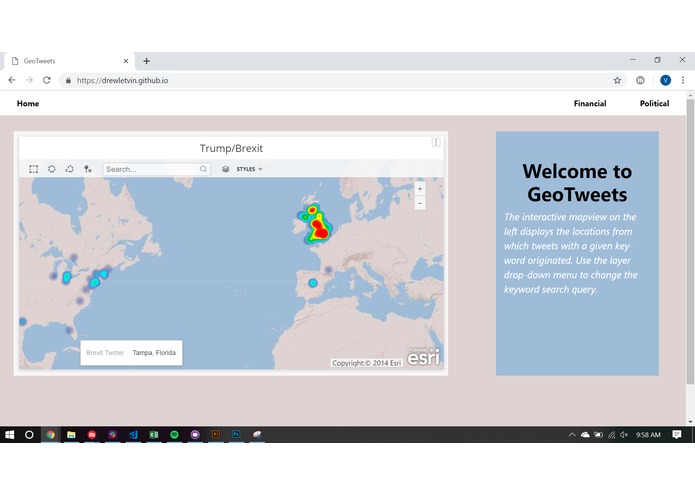Open Chrome profile avatar V
This screenshot has height=494, width=695.
point(665,80)
